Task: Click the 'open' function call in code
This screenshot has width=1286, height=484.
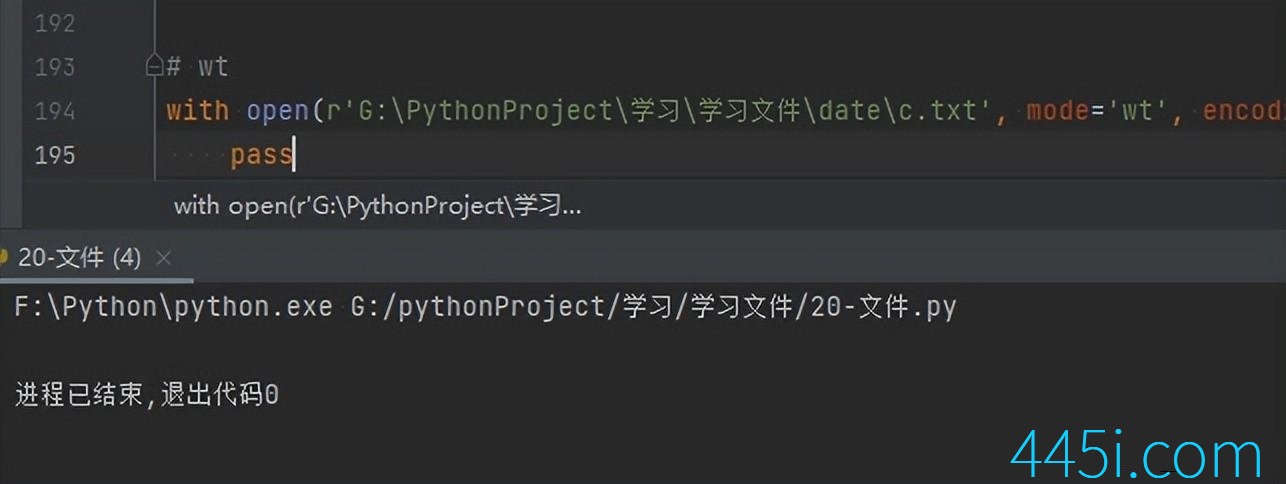Action: [x=277, y=111]
